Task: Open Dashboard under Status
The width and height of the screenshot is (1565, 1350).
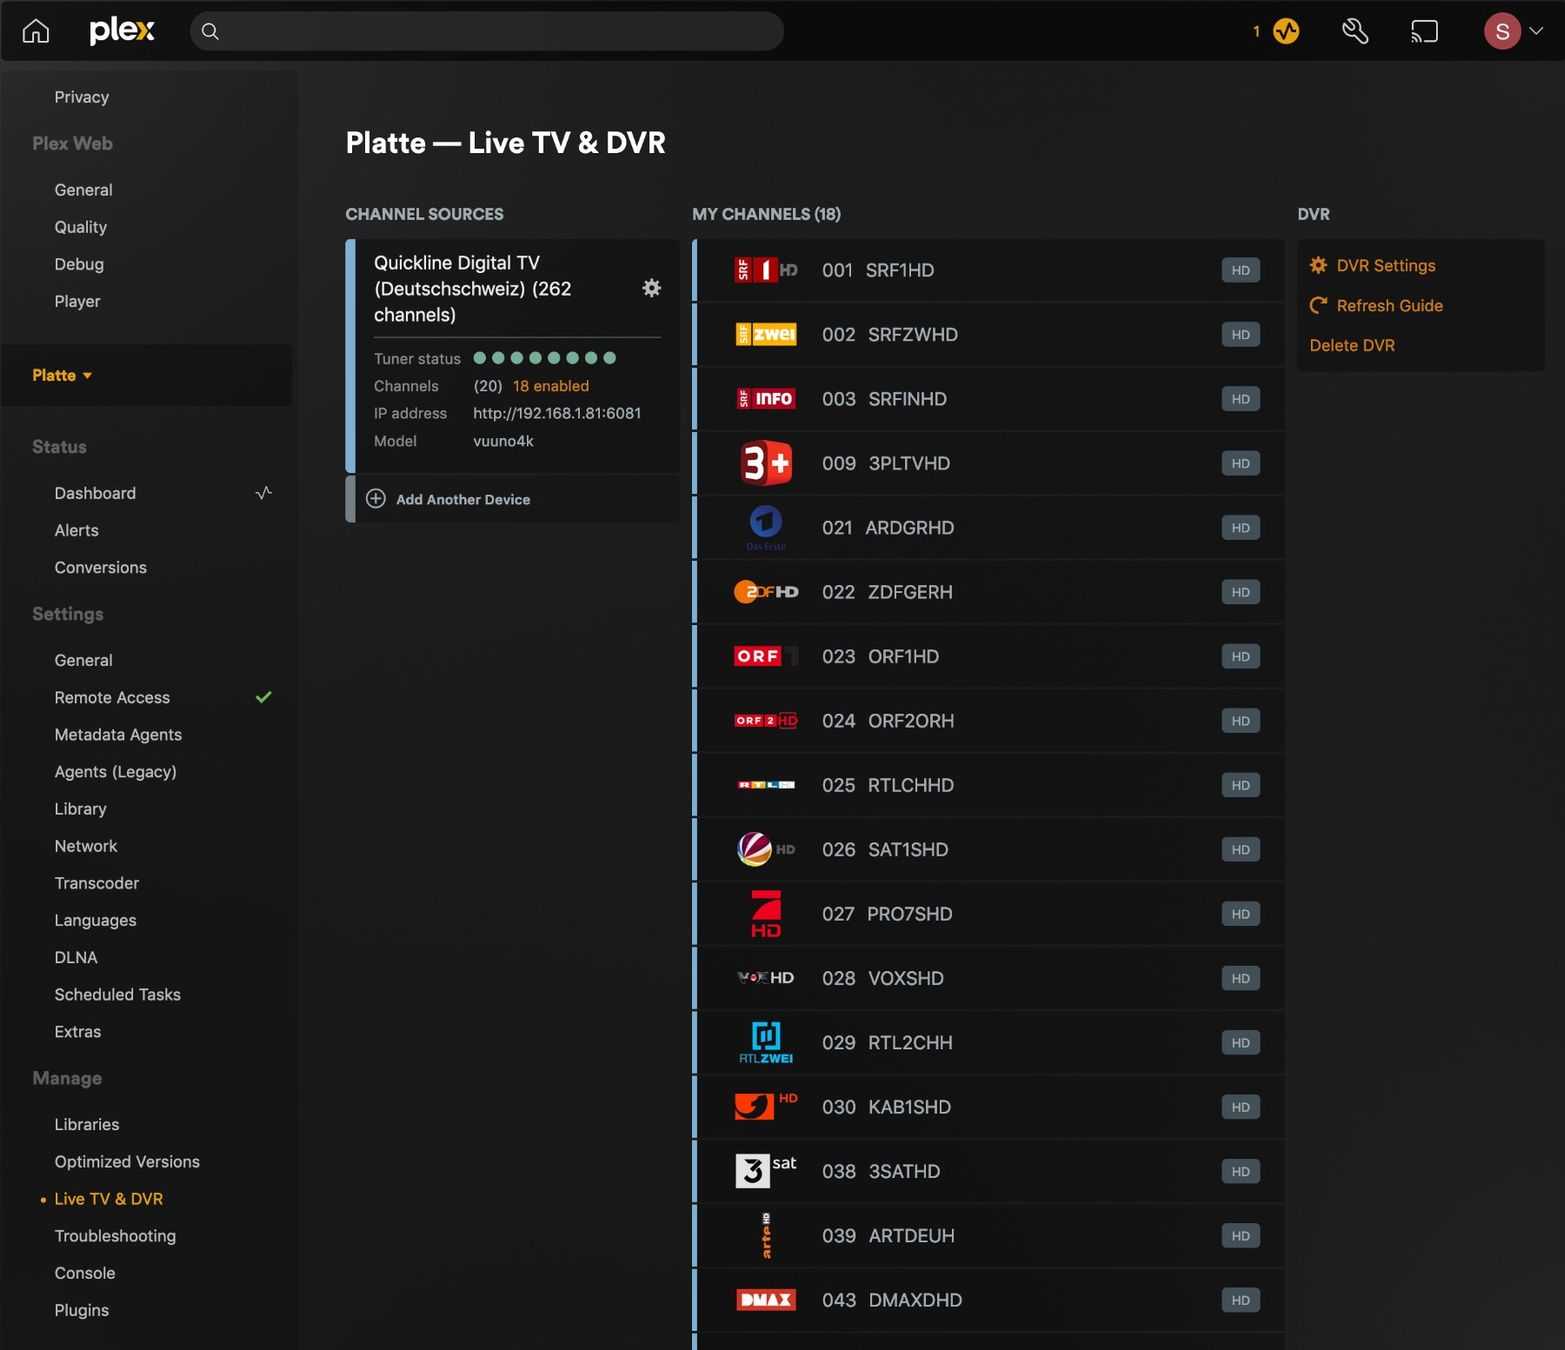Action: click(x=95, y=493)
